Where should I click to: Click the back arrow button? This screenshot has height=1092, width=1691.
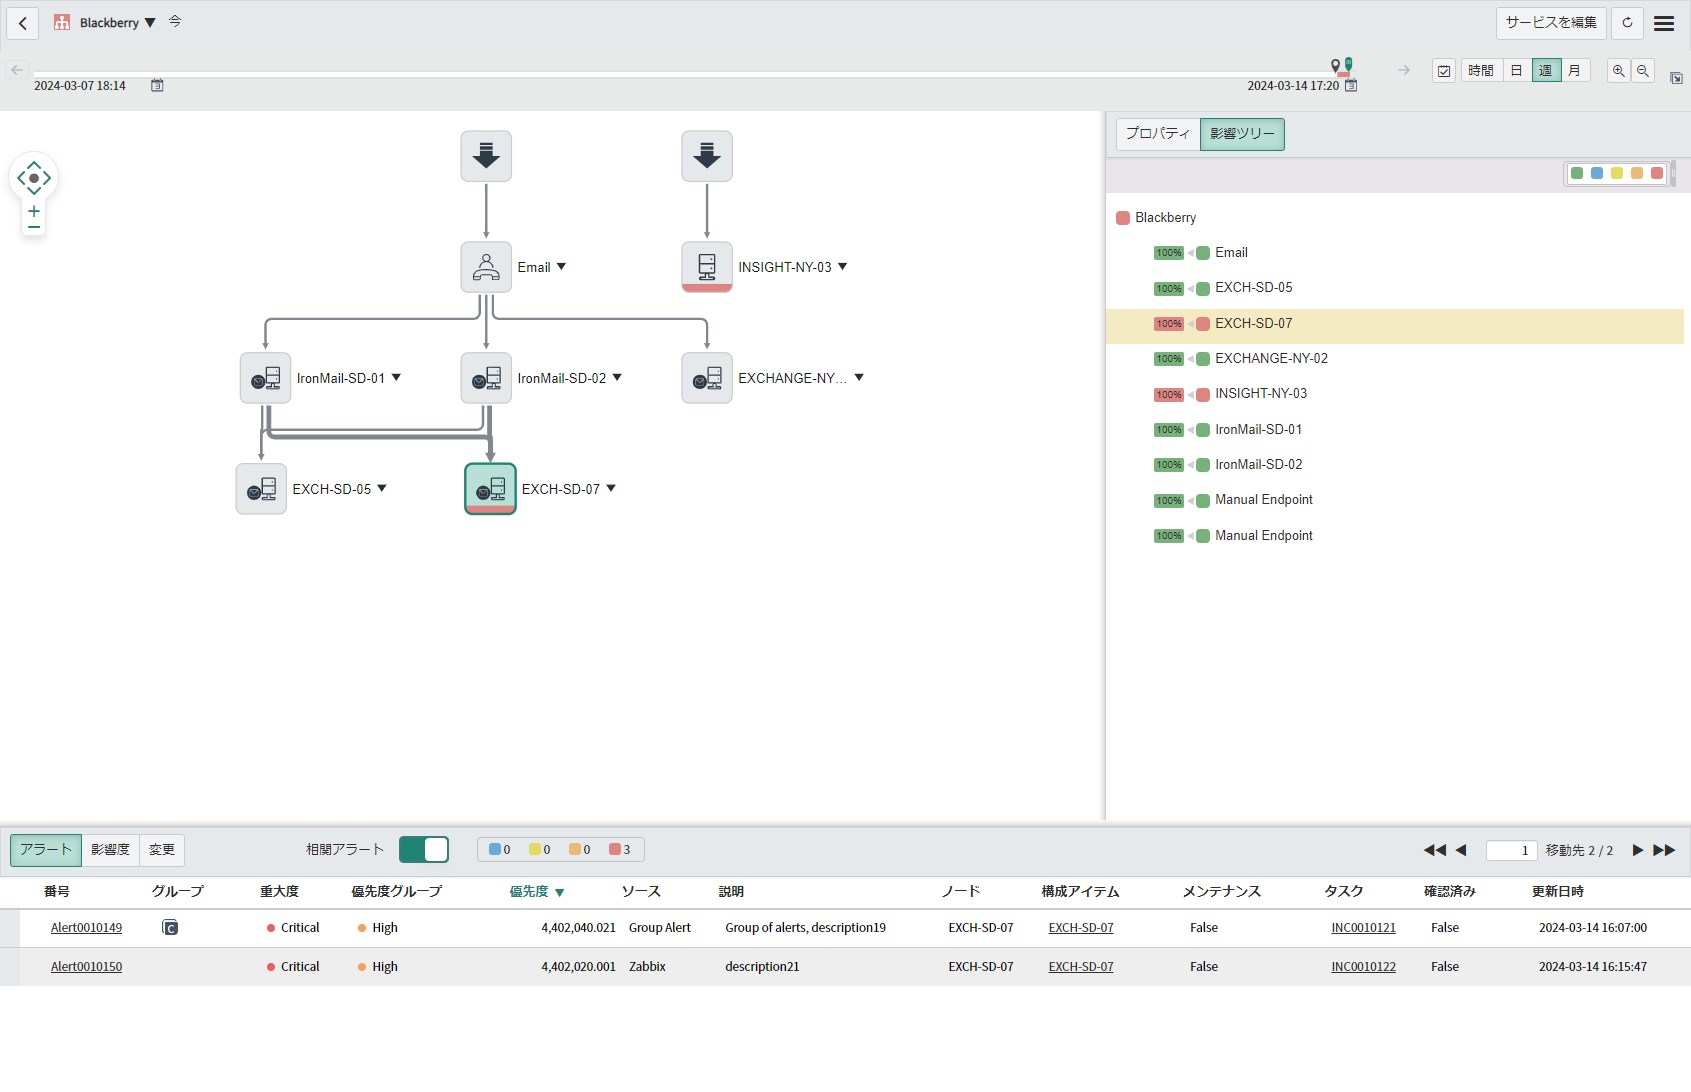click(22, 23)
